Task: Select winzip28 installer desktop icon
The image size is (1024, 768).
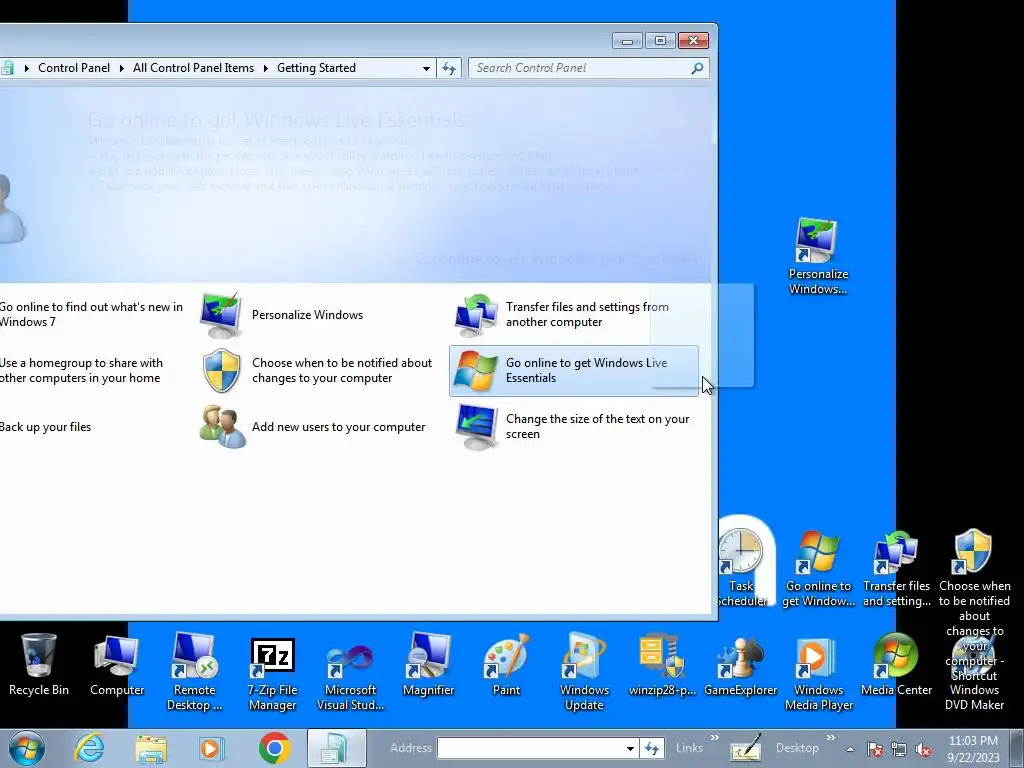Action: (662, 664)
